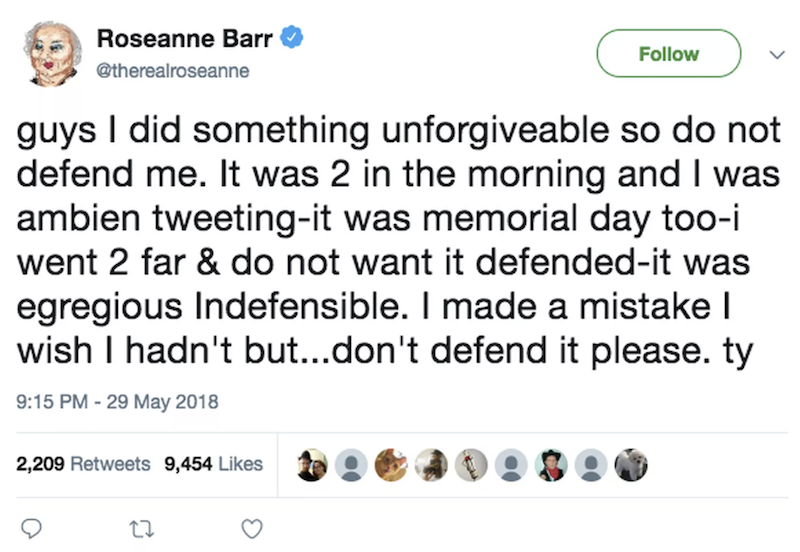
Task: Follow the @therealroseanne account
Action: tap(668, 54)
